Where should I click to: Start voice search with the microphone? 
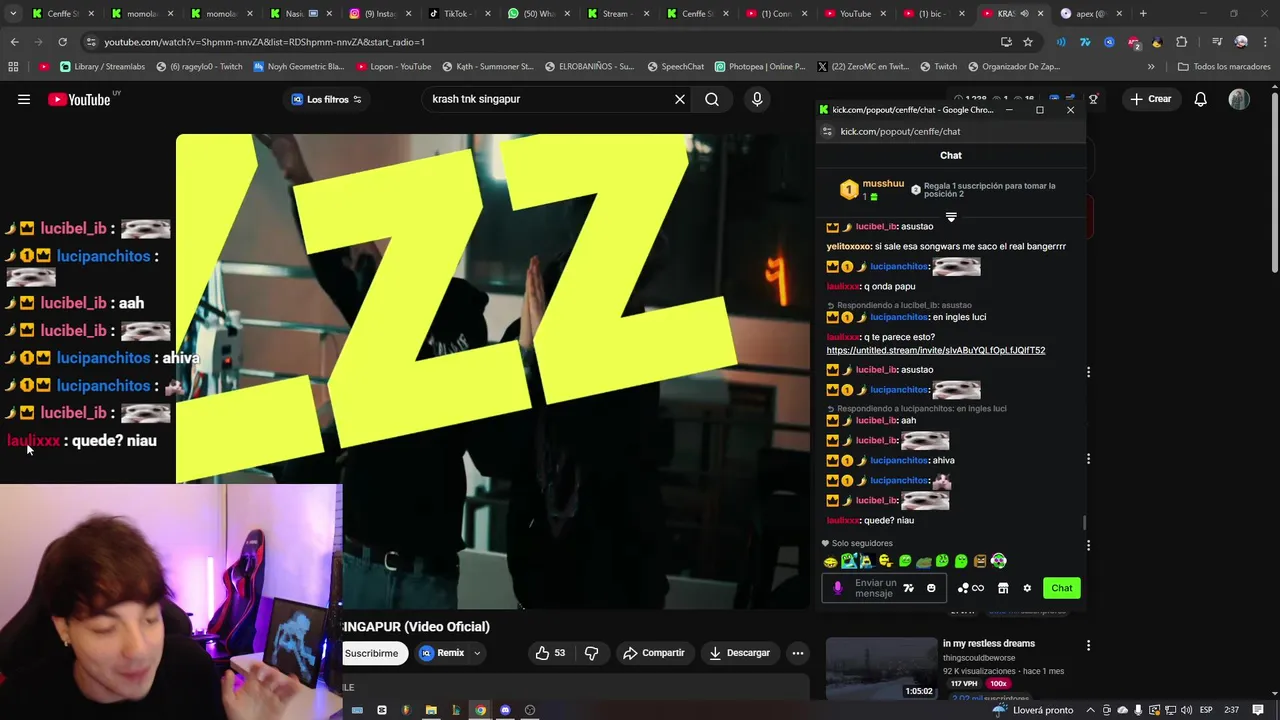pyautogui.click(x=757, y=99)
